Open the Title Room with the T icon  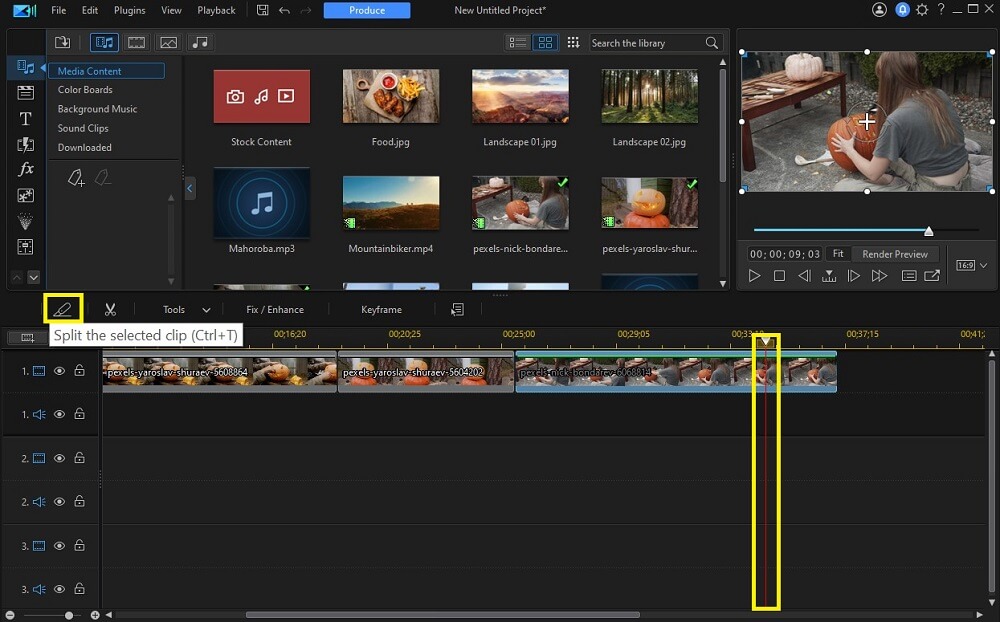(25, 118)
